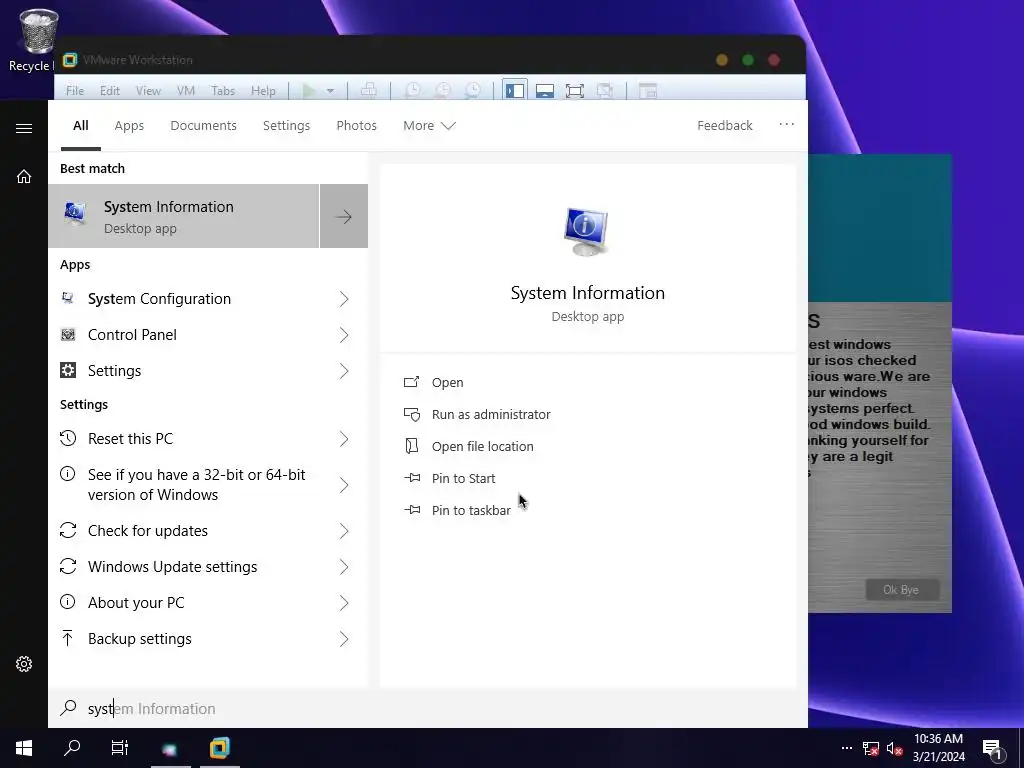Click VMware take snapshot clock icon

click(x=413, y=90)
